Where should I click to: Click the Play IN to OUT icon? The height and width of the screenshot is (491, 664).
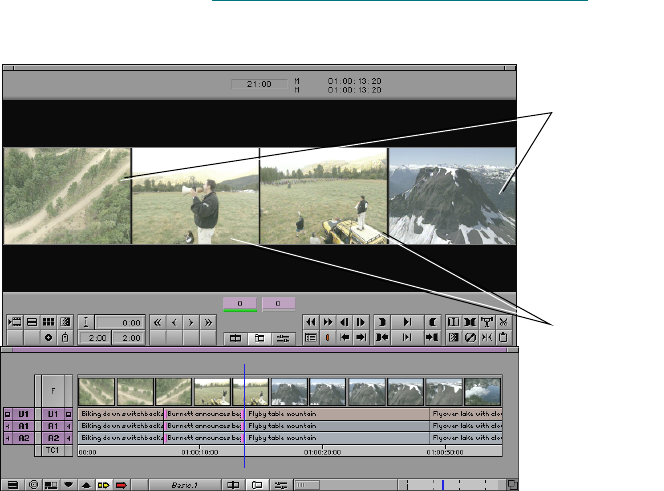pos(407,338)
